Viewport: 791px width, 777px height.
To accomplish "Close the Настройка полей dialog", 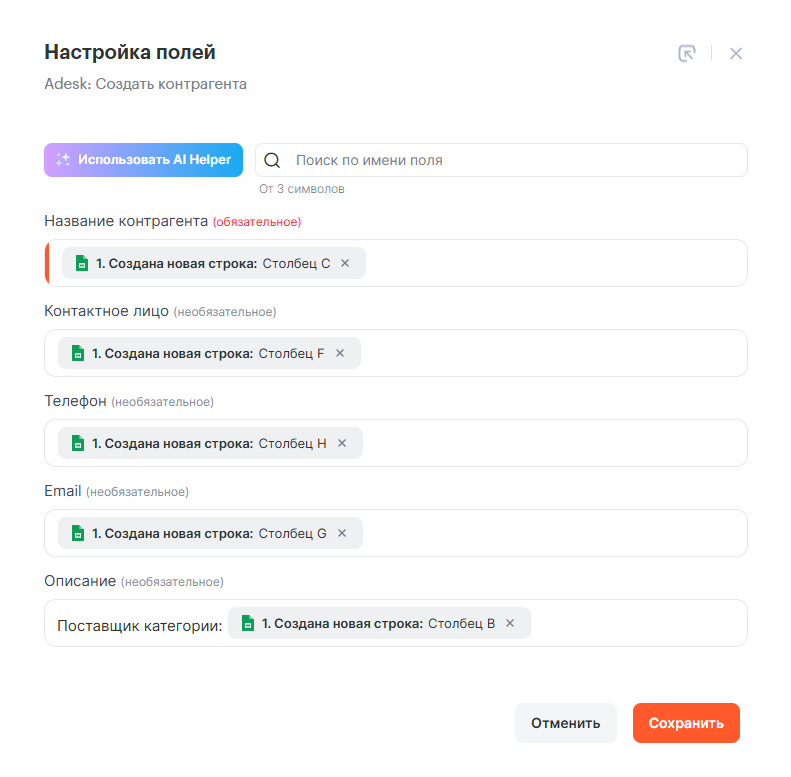I will click(736, 53).
